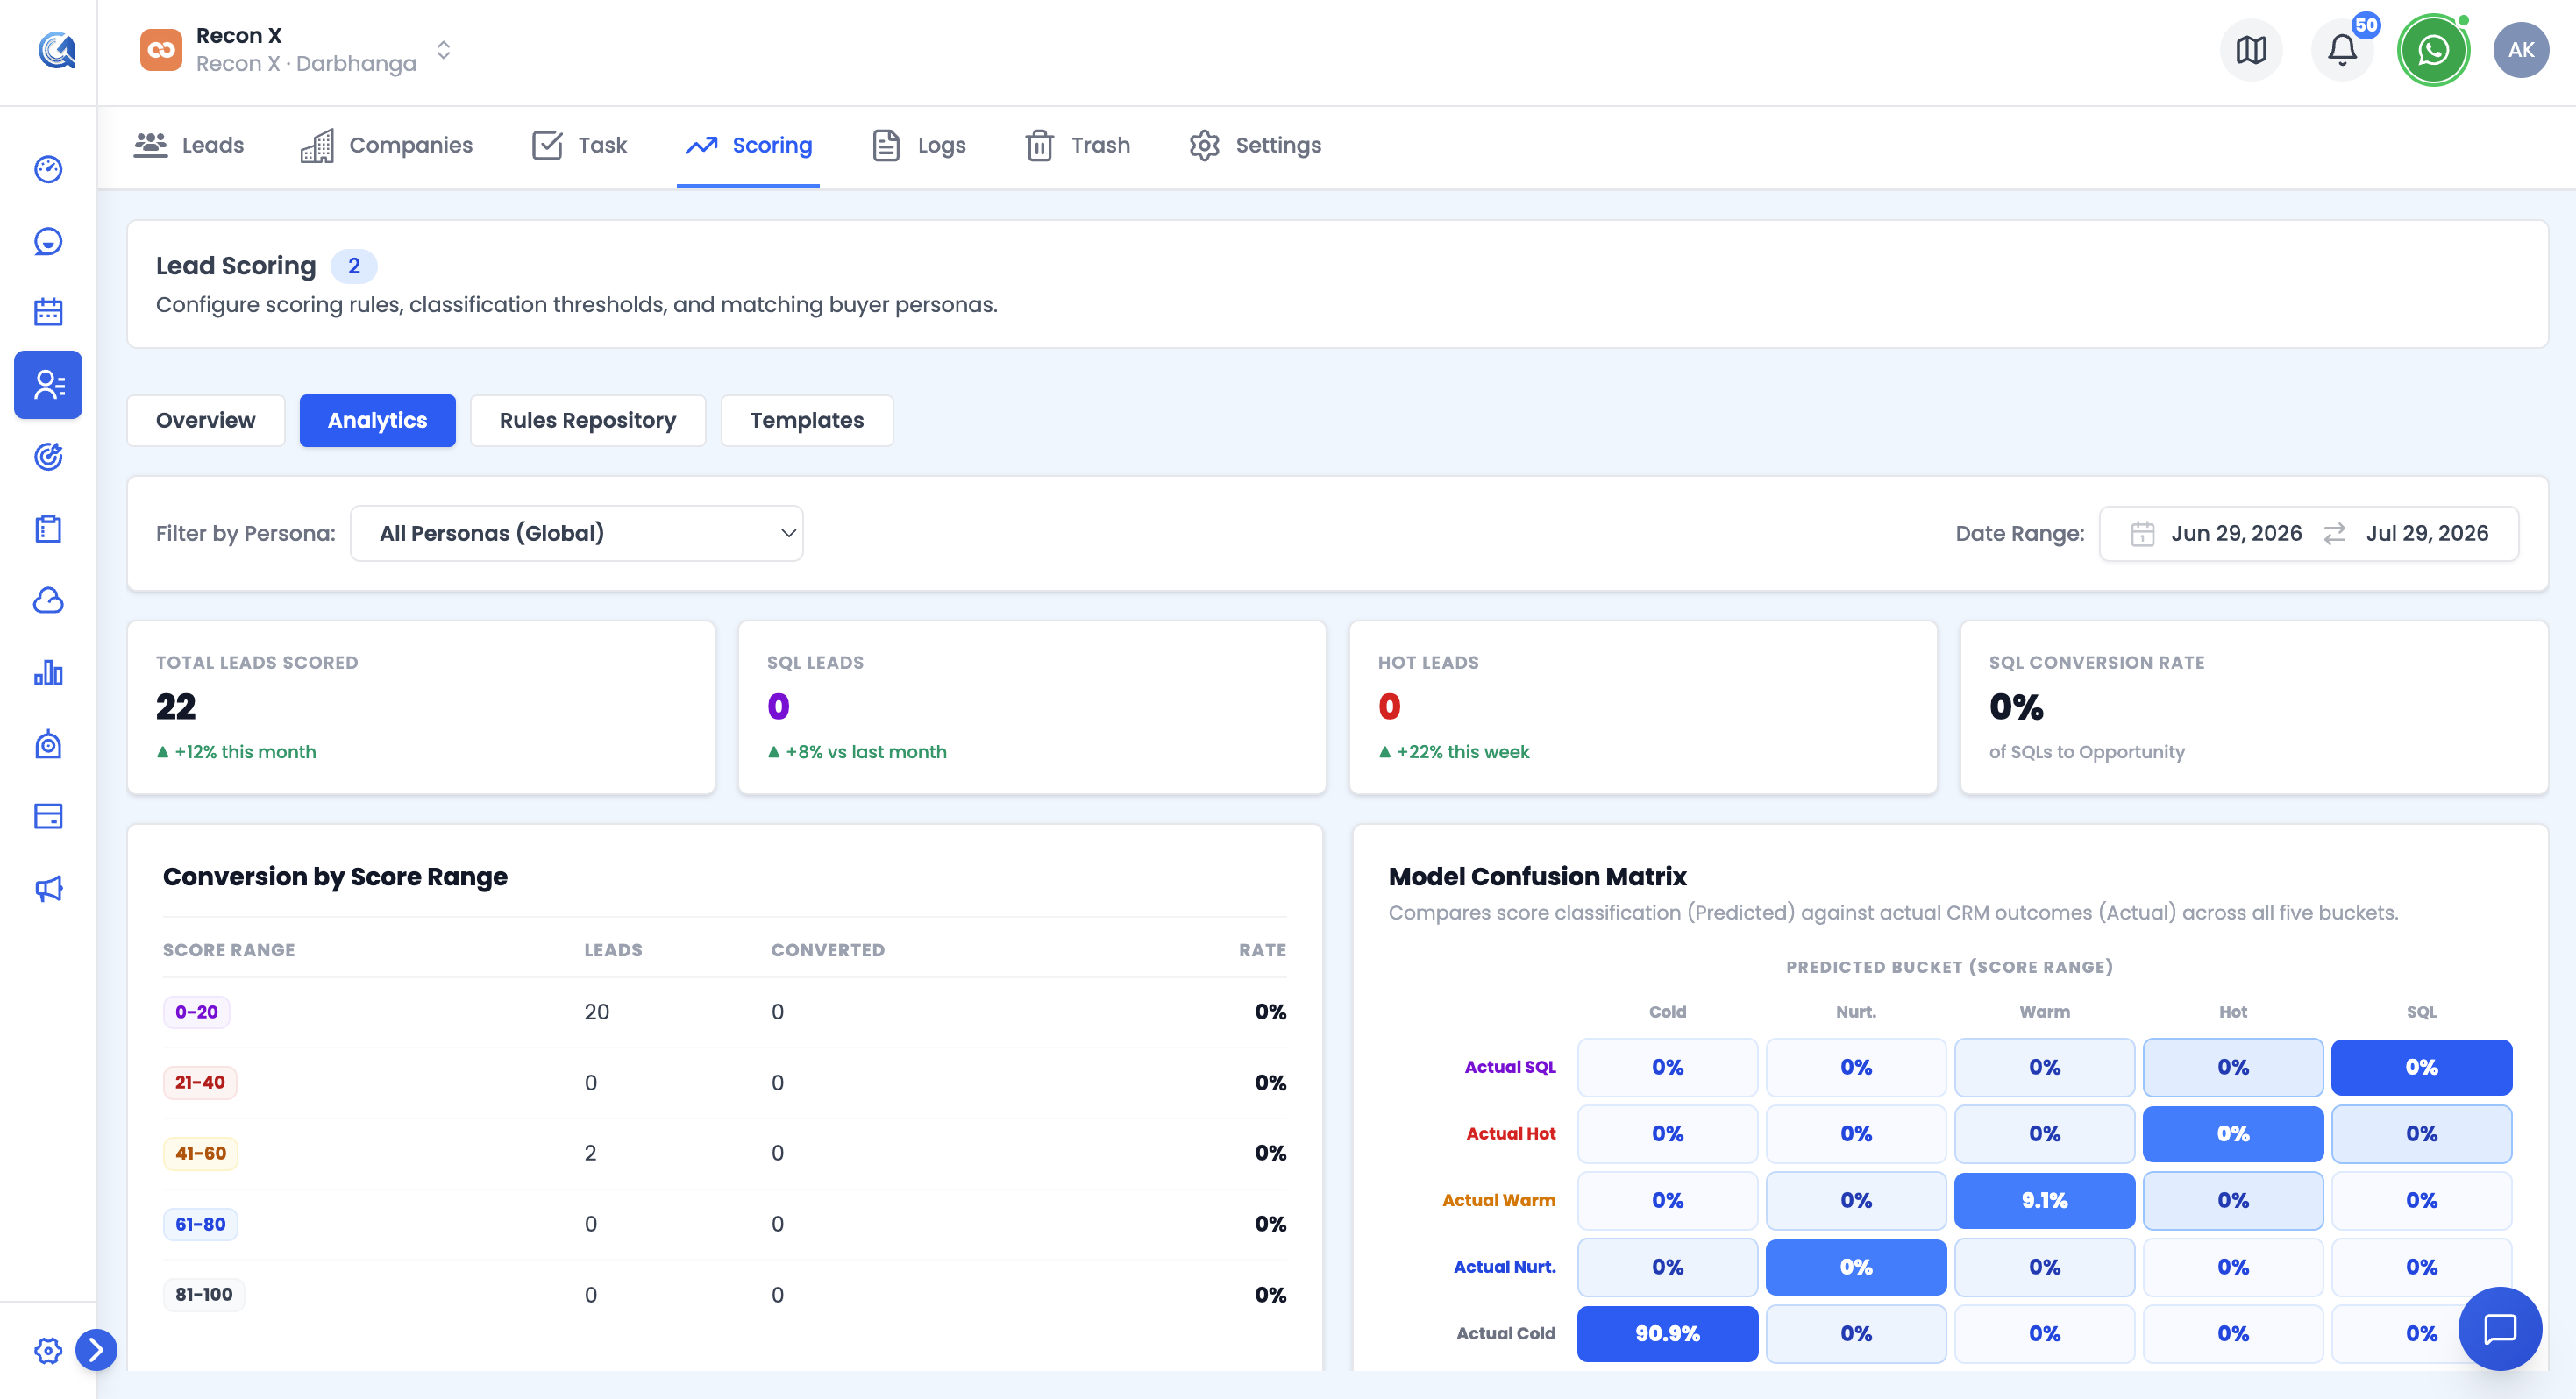Open the map icon in the header
Image resolution: width=2576 pixels, height=1399 pixels.
[2251, 50]
